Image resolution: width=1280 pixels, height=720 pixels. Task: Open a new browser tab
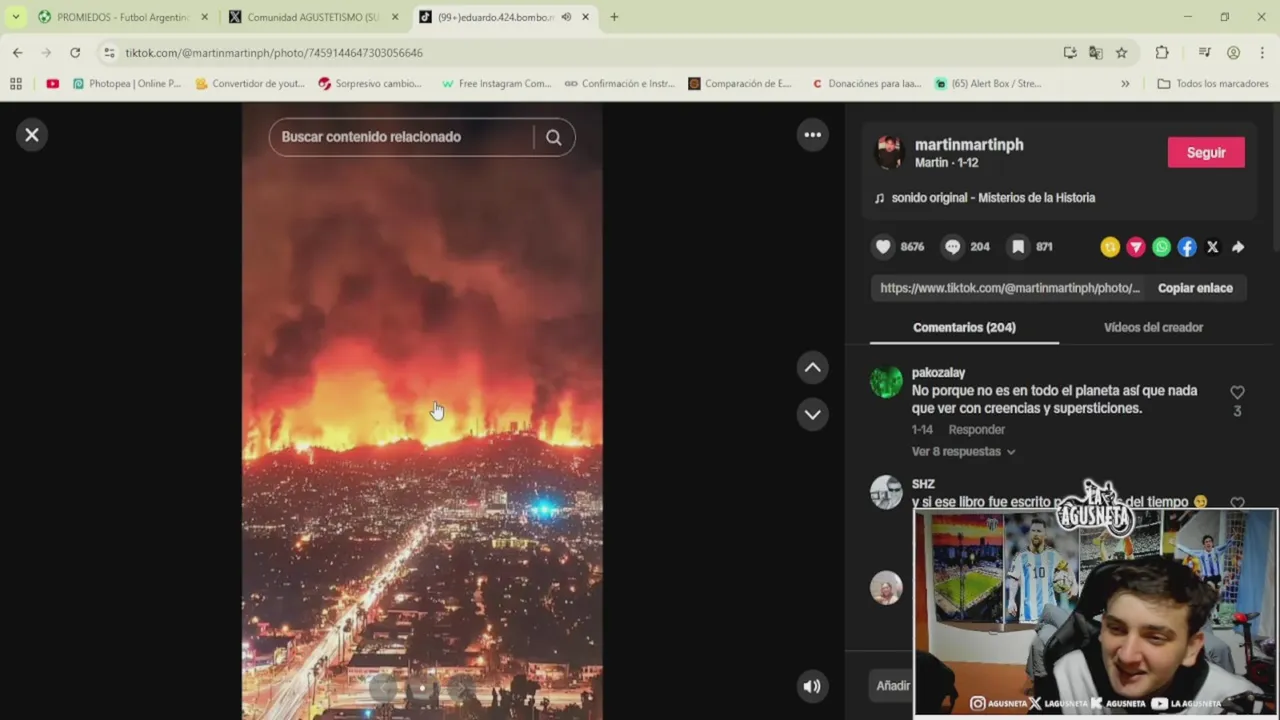[x=614, y=17]
